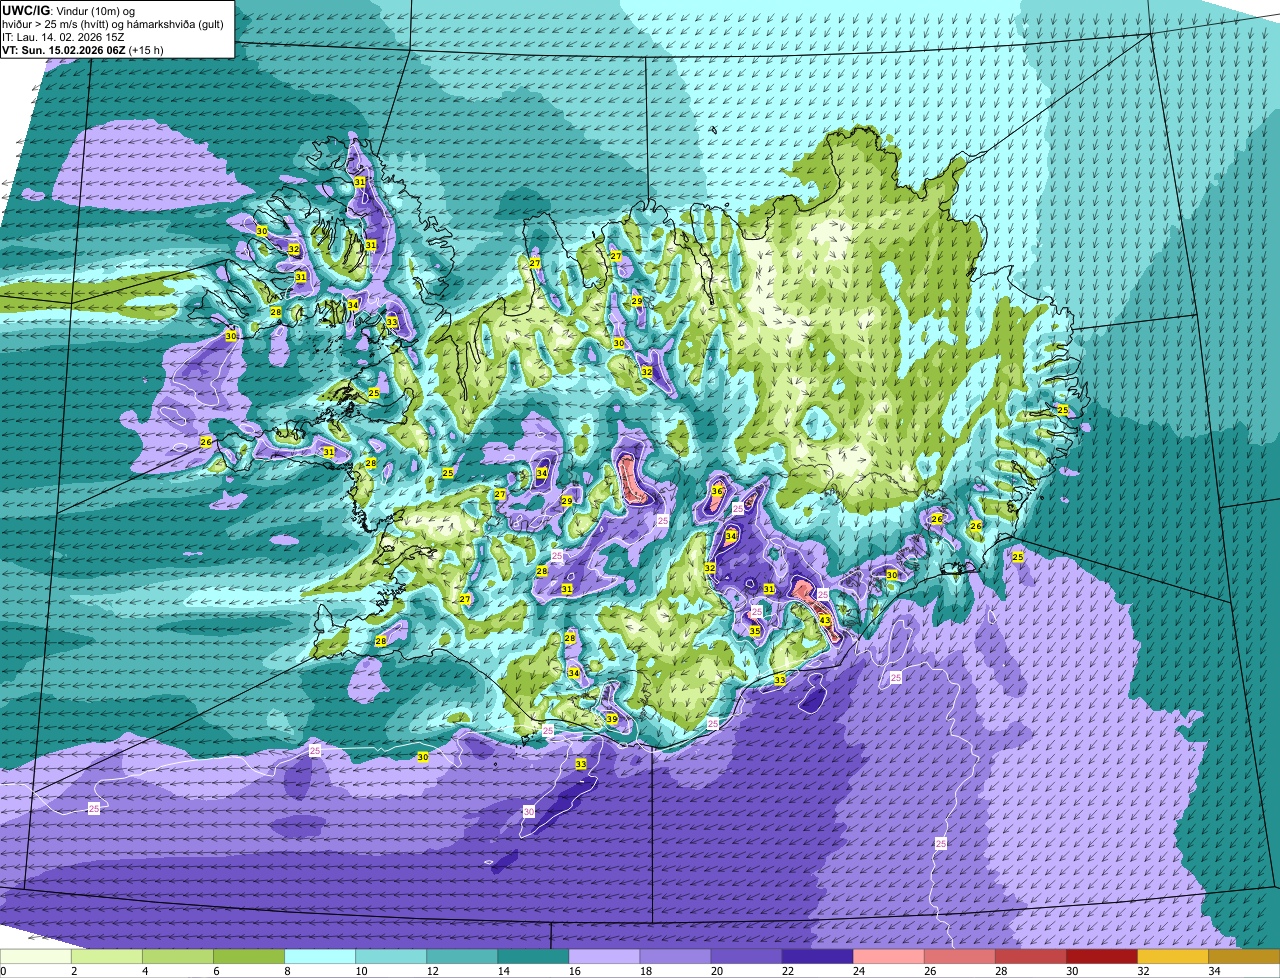1280x978 pixels.
Task: Select the legend tick label "0"
Action: point(3,971)
